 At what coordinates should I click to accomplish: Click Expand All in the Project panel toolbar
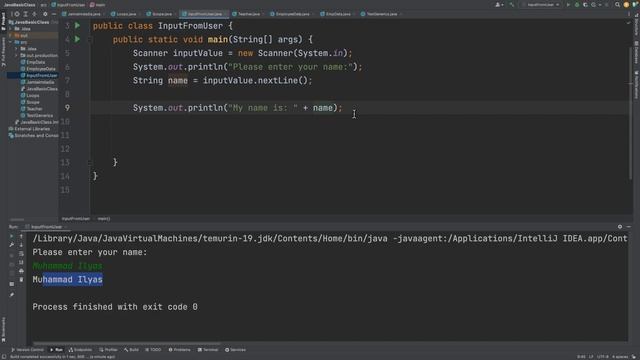[x=26, y=14]
